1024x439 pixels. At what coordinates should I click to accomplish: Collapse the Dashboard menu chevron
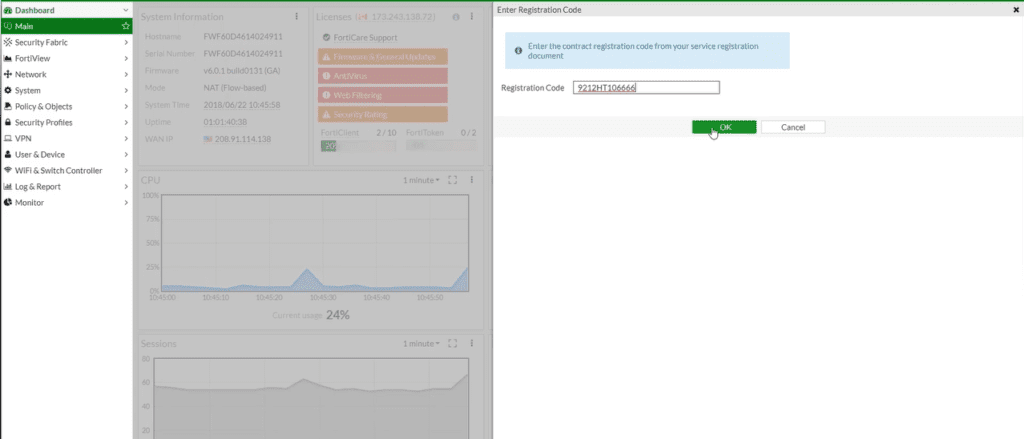[126, 10]
